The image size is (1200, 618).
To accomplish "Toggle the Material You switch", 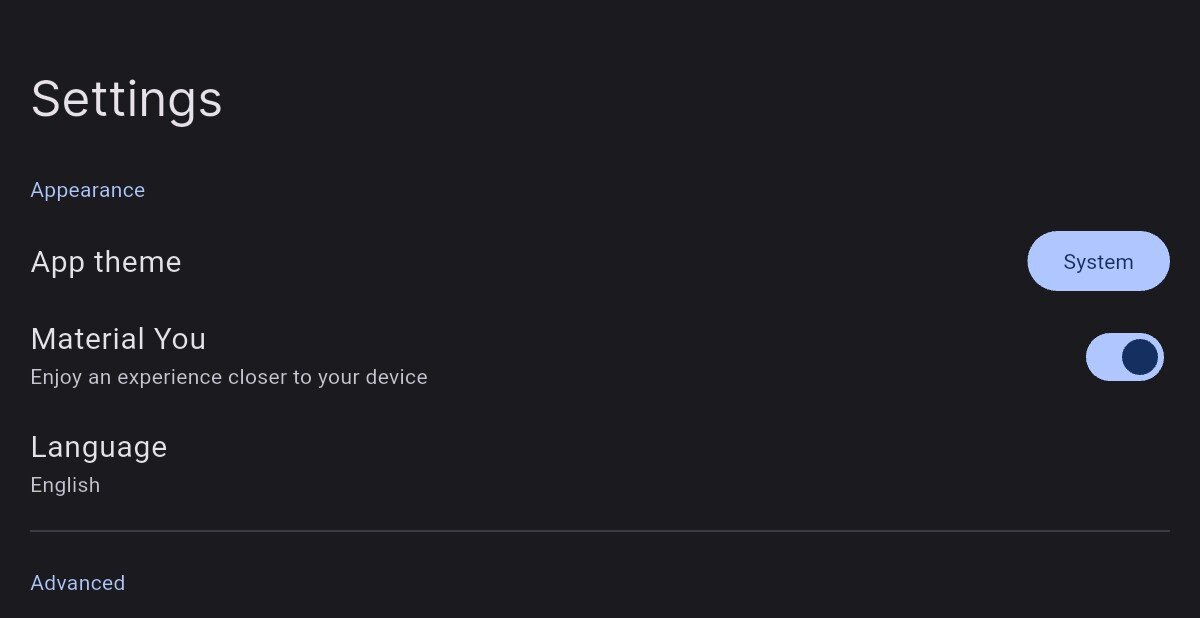I will coord(1124,357).
